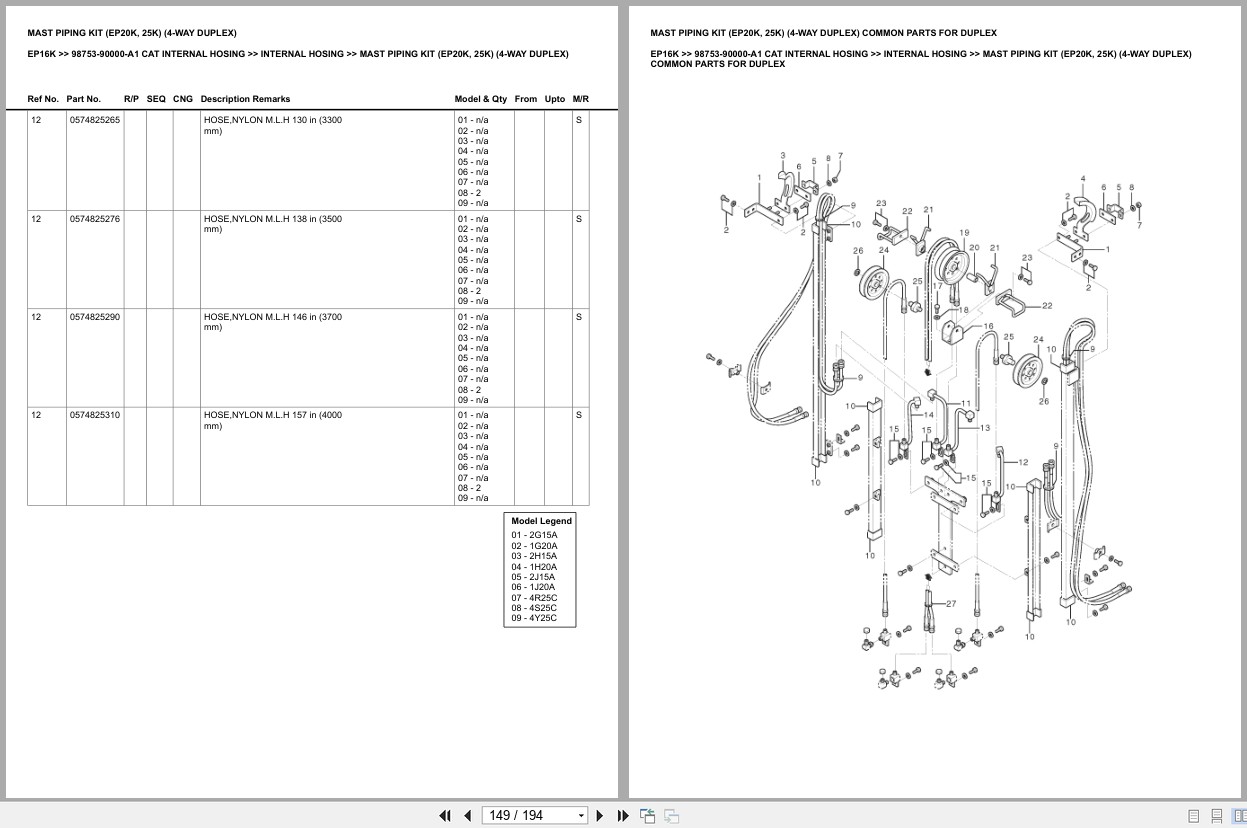Screen dimensions: 1247x828
Task: Click the Model & Qty column header
Action: click(481, 99)
